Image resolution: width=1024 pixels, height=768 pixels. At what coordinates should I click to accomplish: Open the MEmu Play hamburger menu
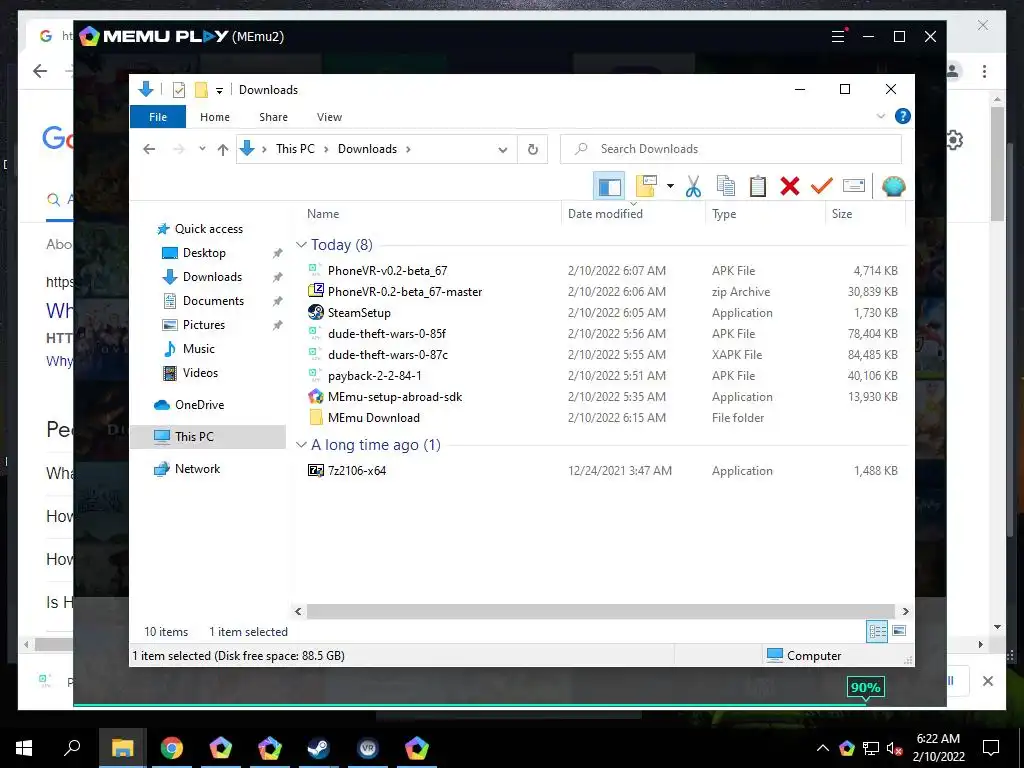pos(839,37)
